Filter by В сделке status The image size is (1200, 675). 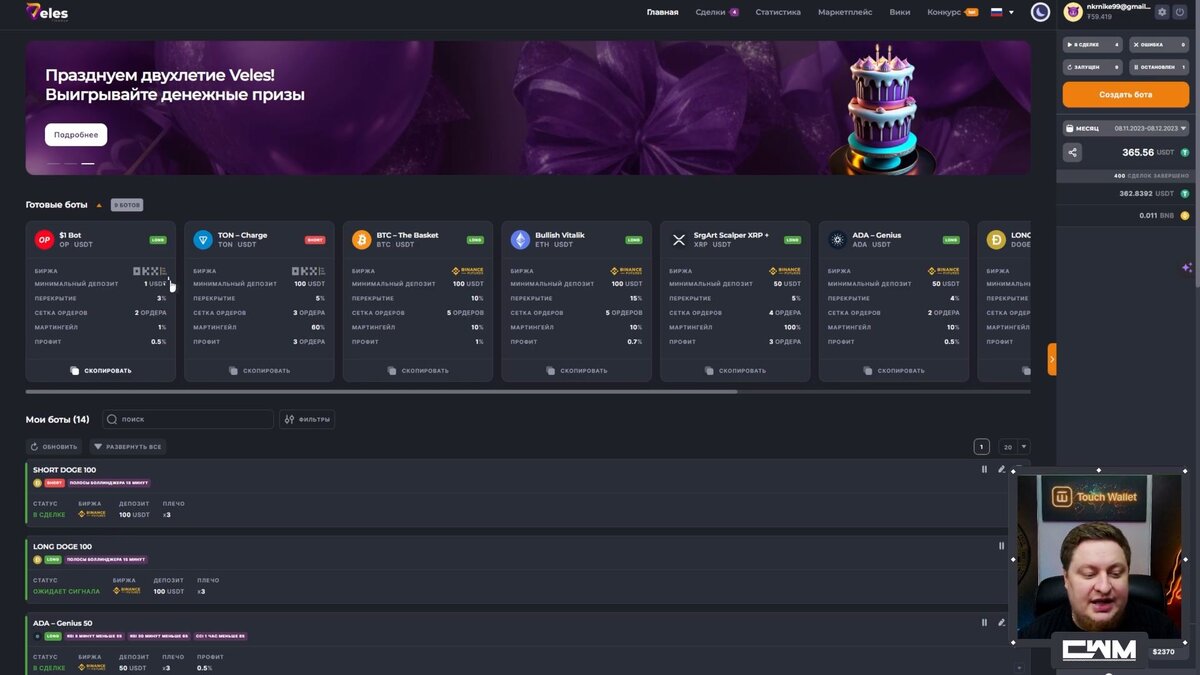click(x=1093, y=44)
